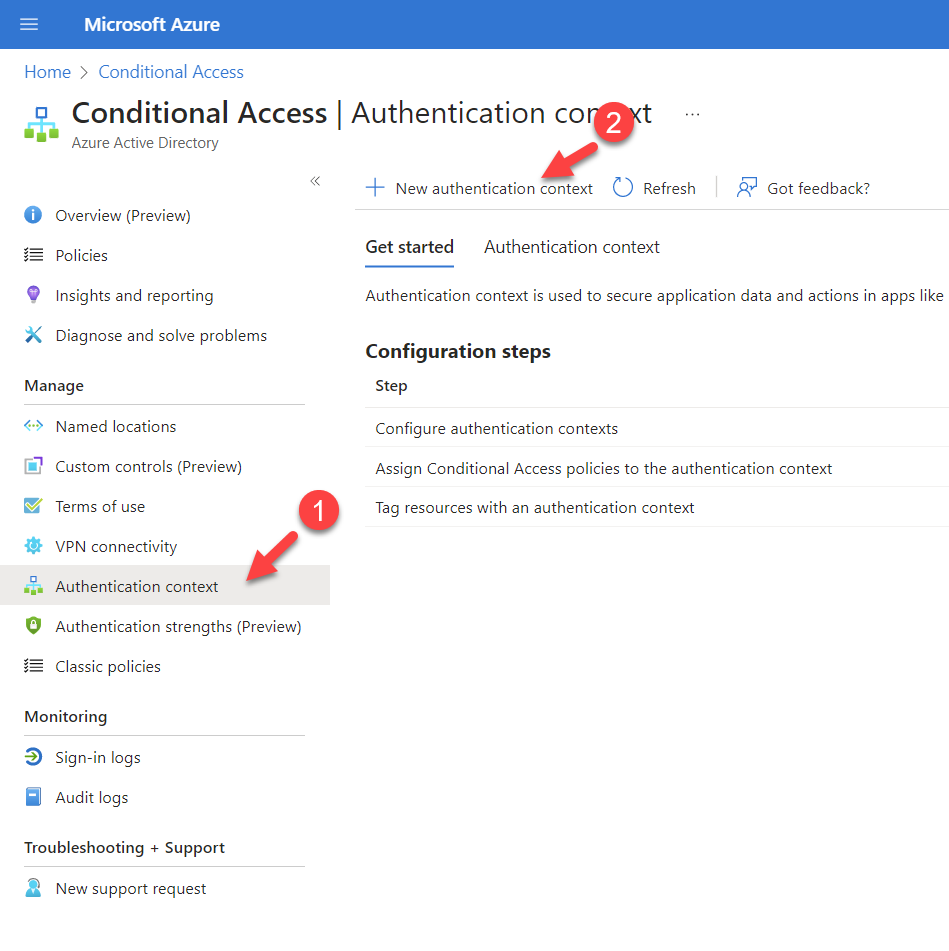The image size is (949, 951).
Task: Open Conditional Access breadcrumb link
Action: [x=171, y=72]
